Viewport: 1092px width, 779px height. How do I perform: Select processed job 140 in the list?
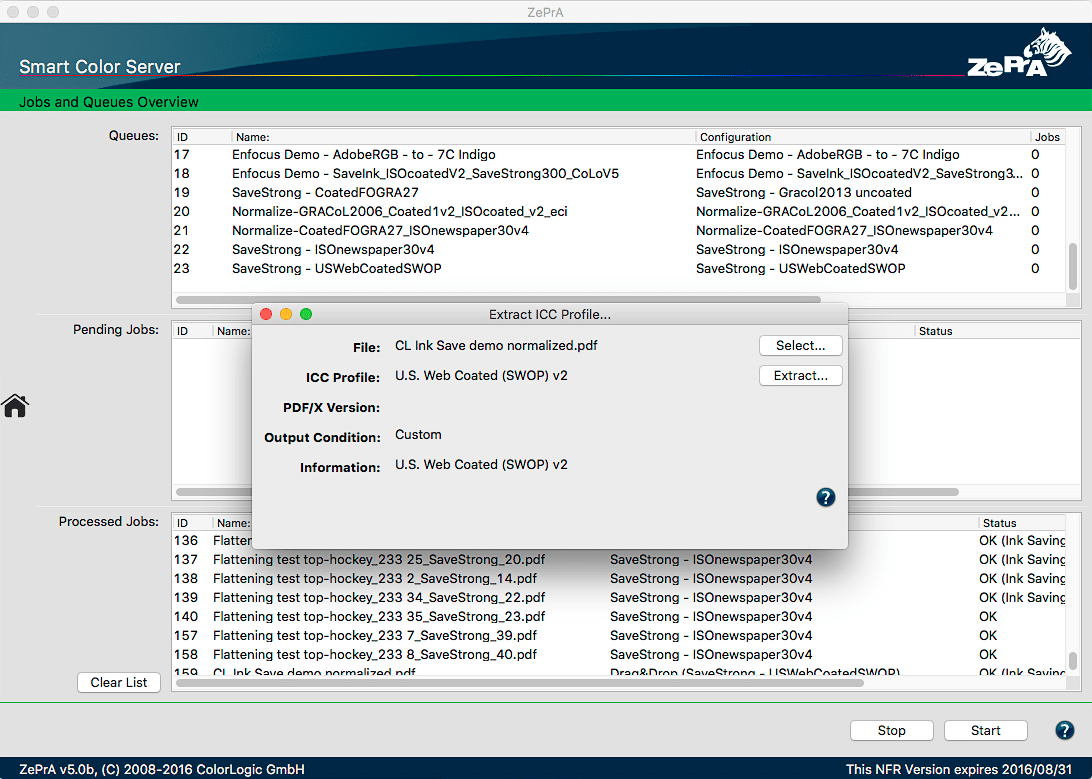400,616
